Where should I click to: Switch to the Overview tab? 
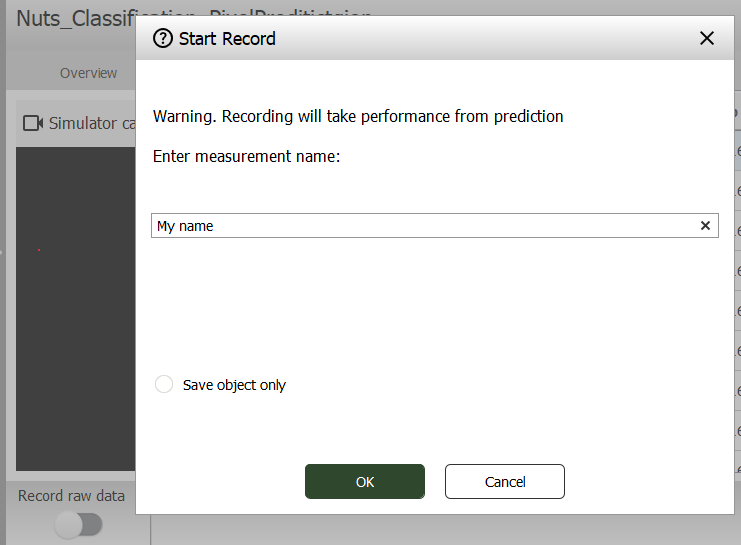[88, 73]
